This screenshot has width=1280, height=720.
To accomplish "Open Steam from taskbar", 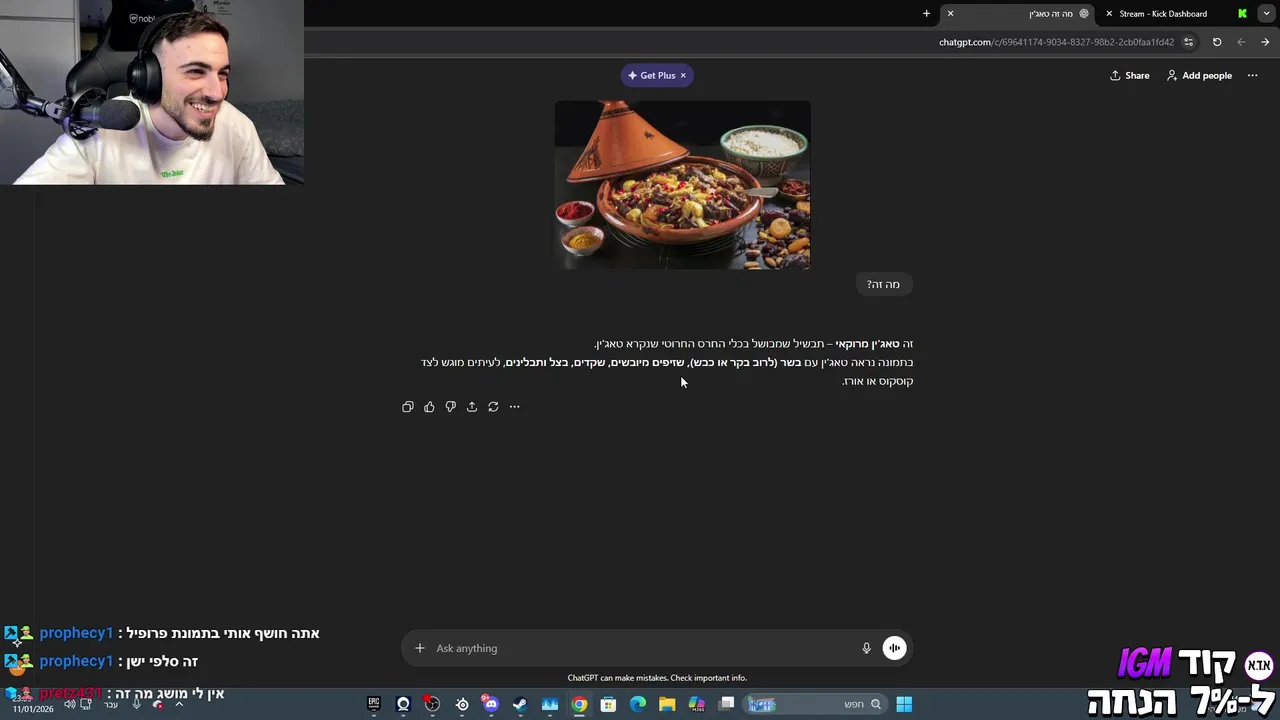I will click(x=520, y=704).
